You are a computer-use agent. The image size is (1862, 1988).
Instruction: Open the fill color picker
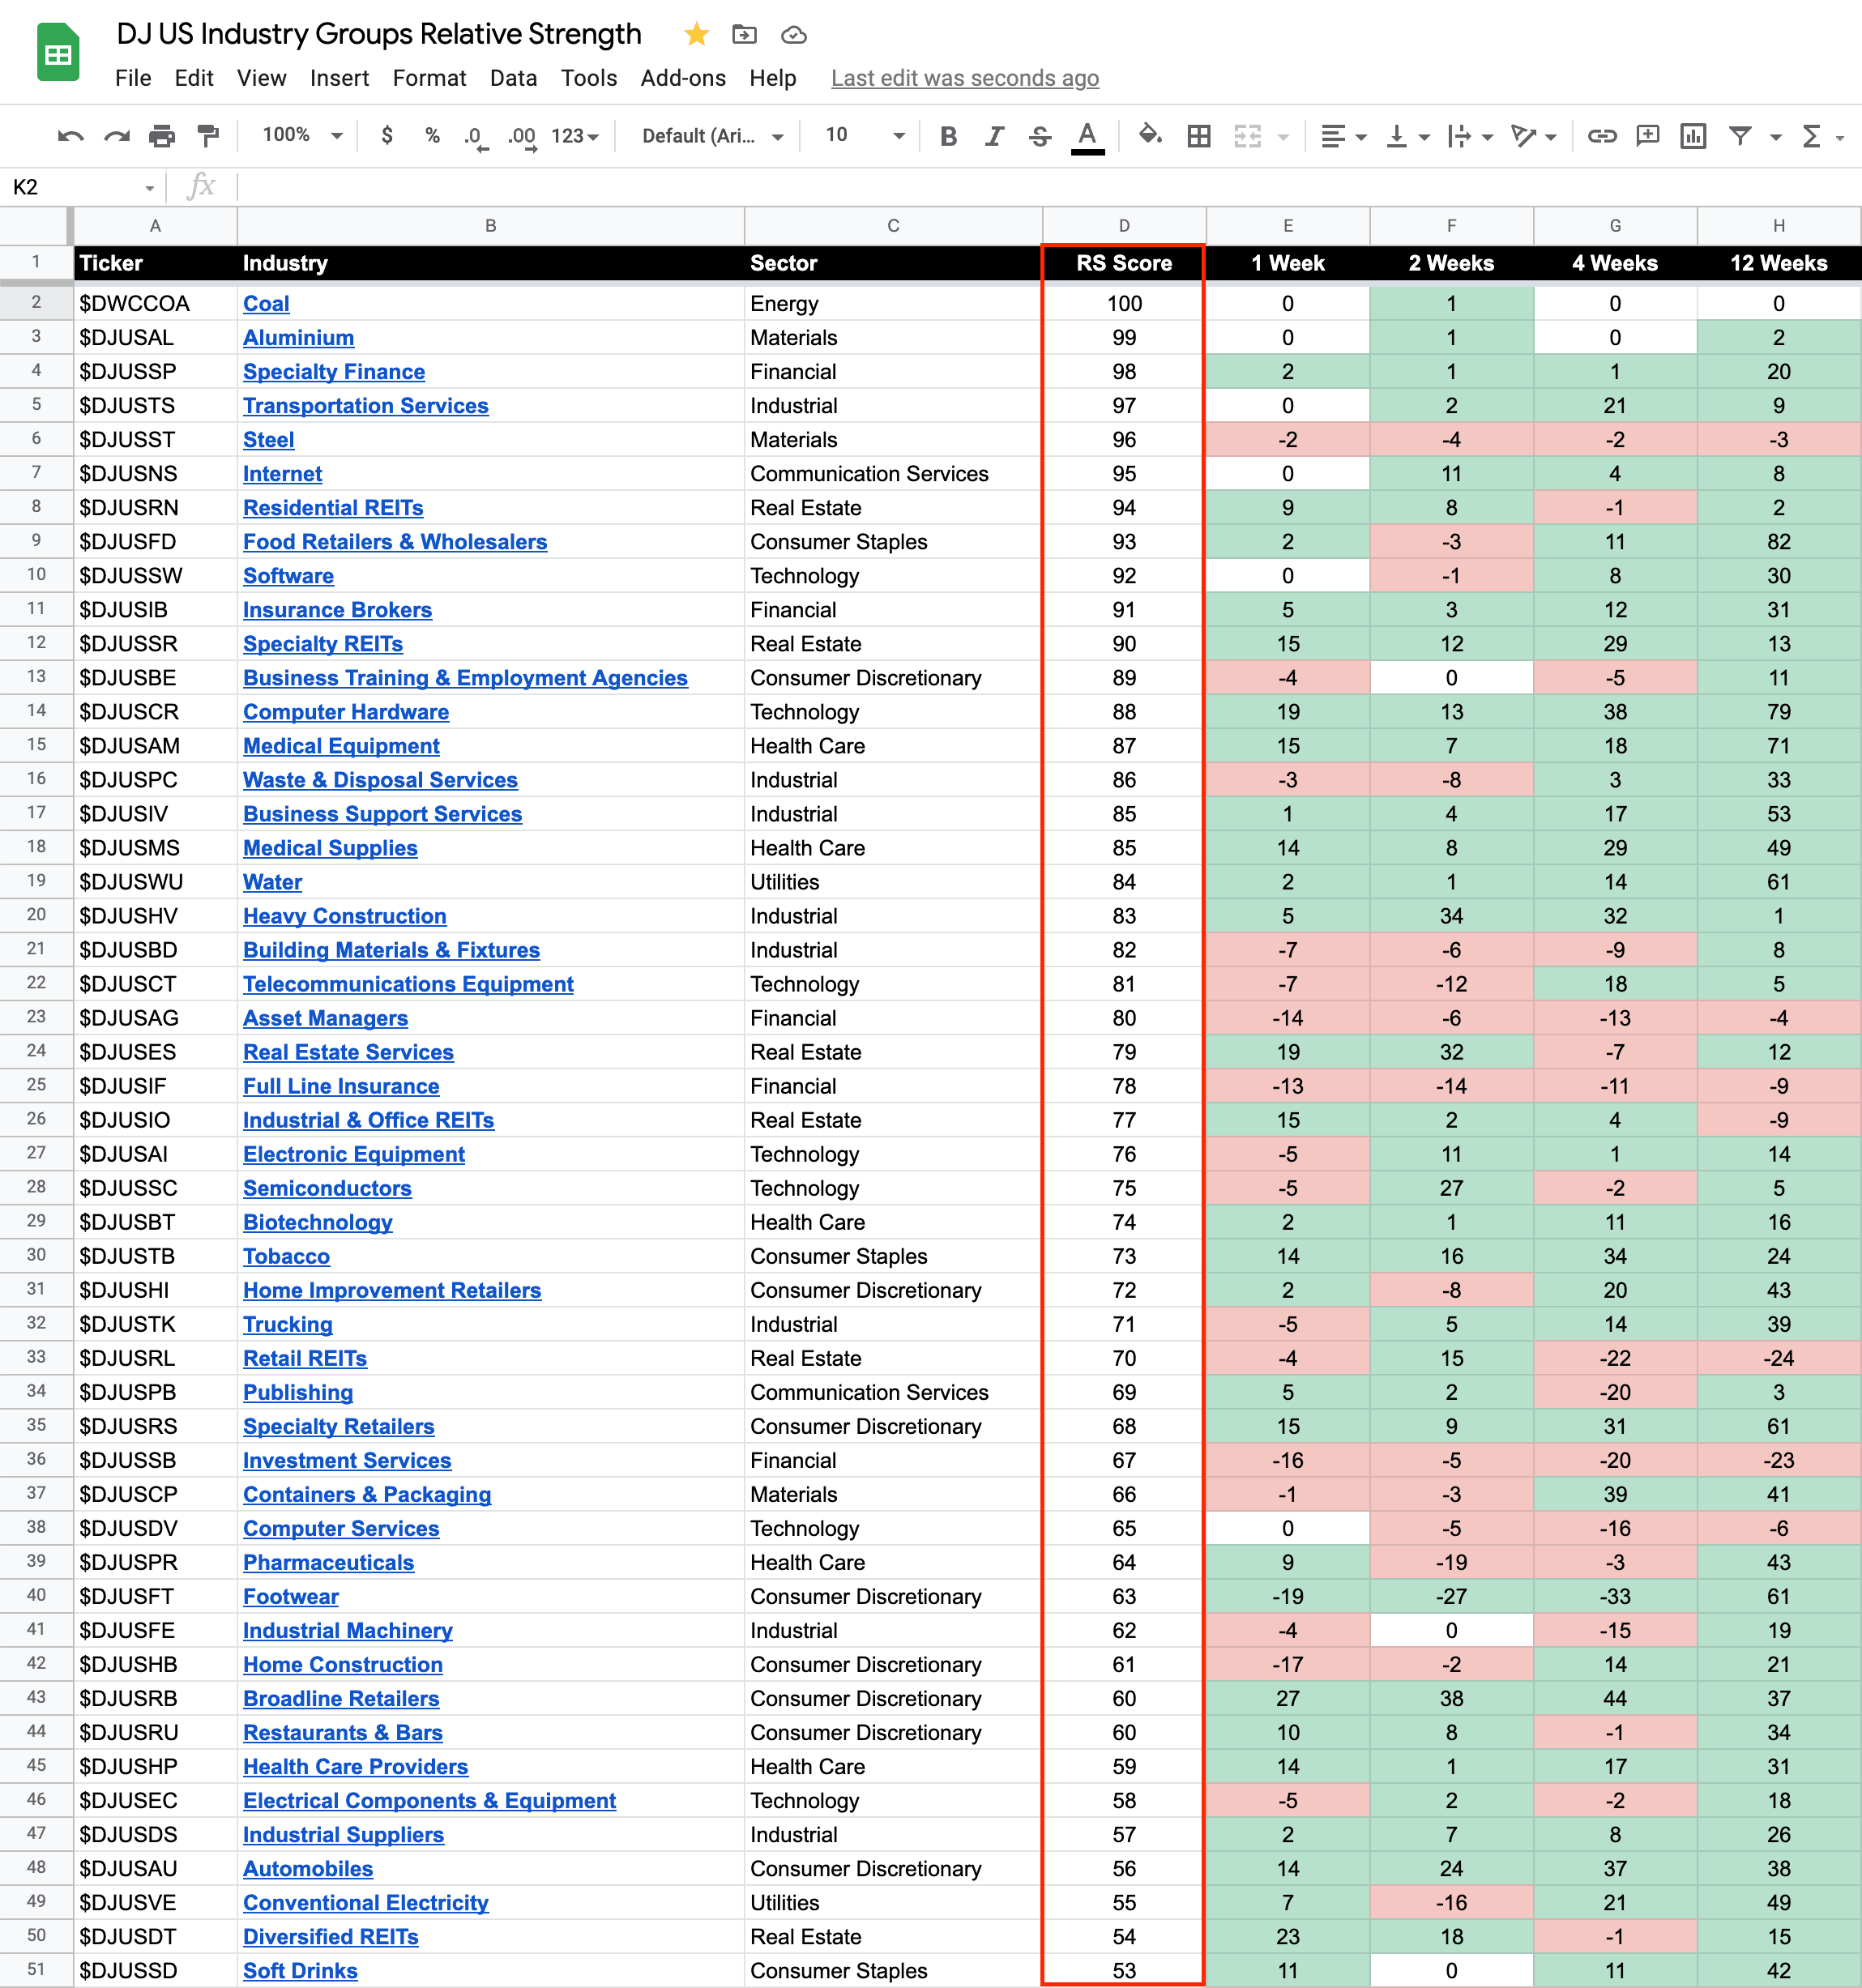click(x=1150, y=135)
